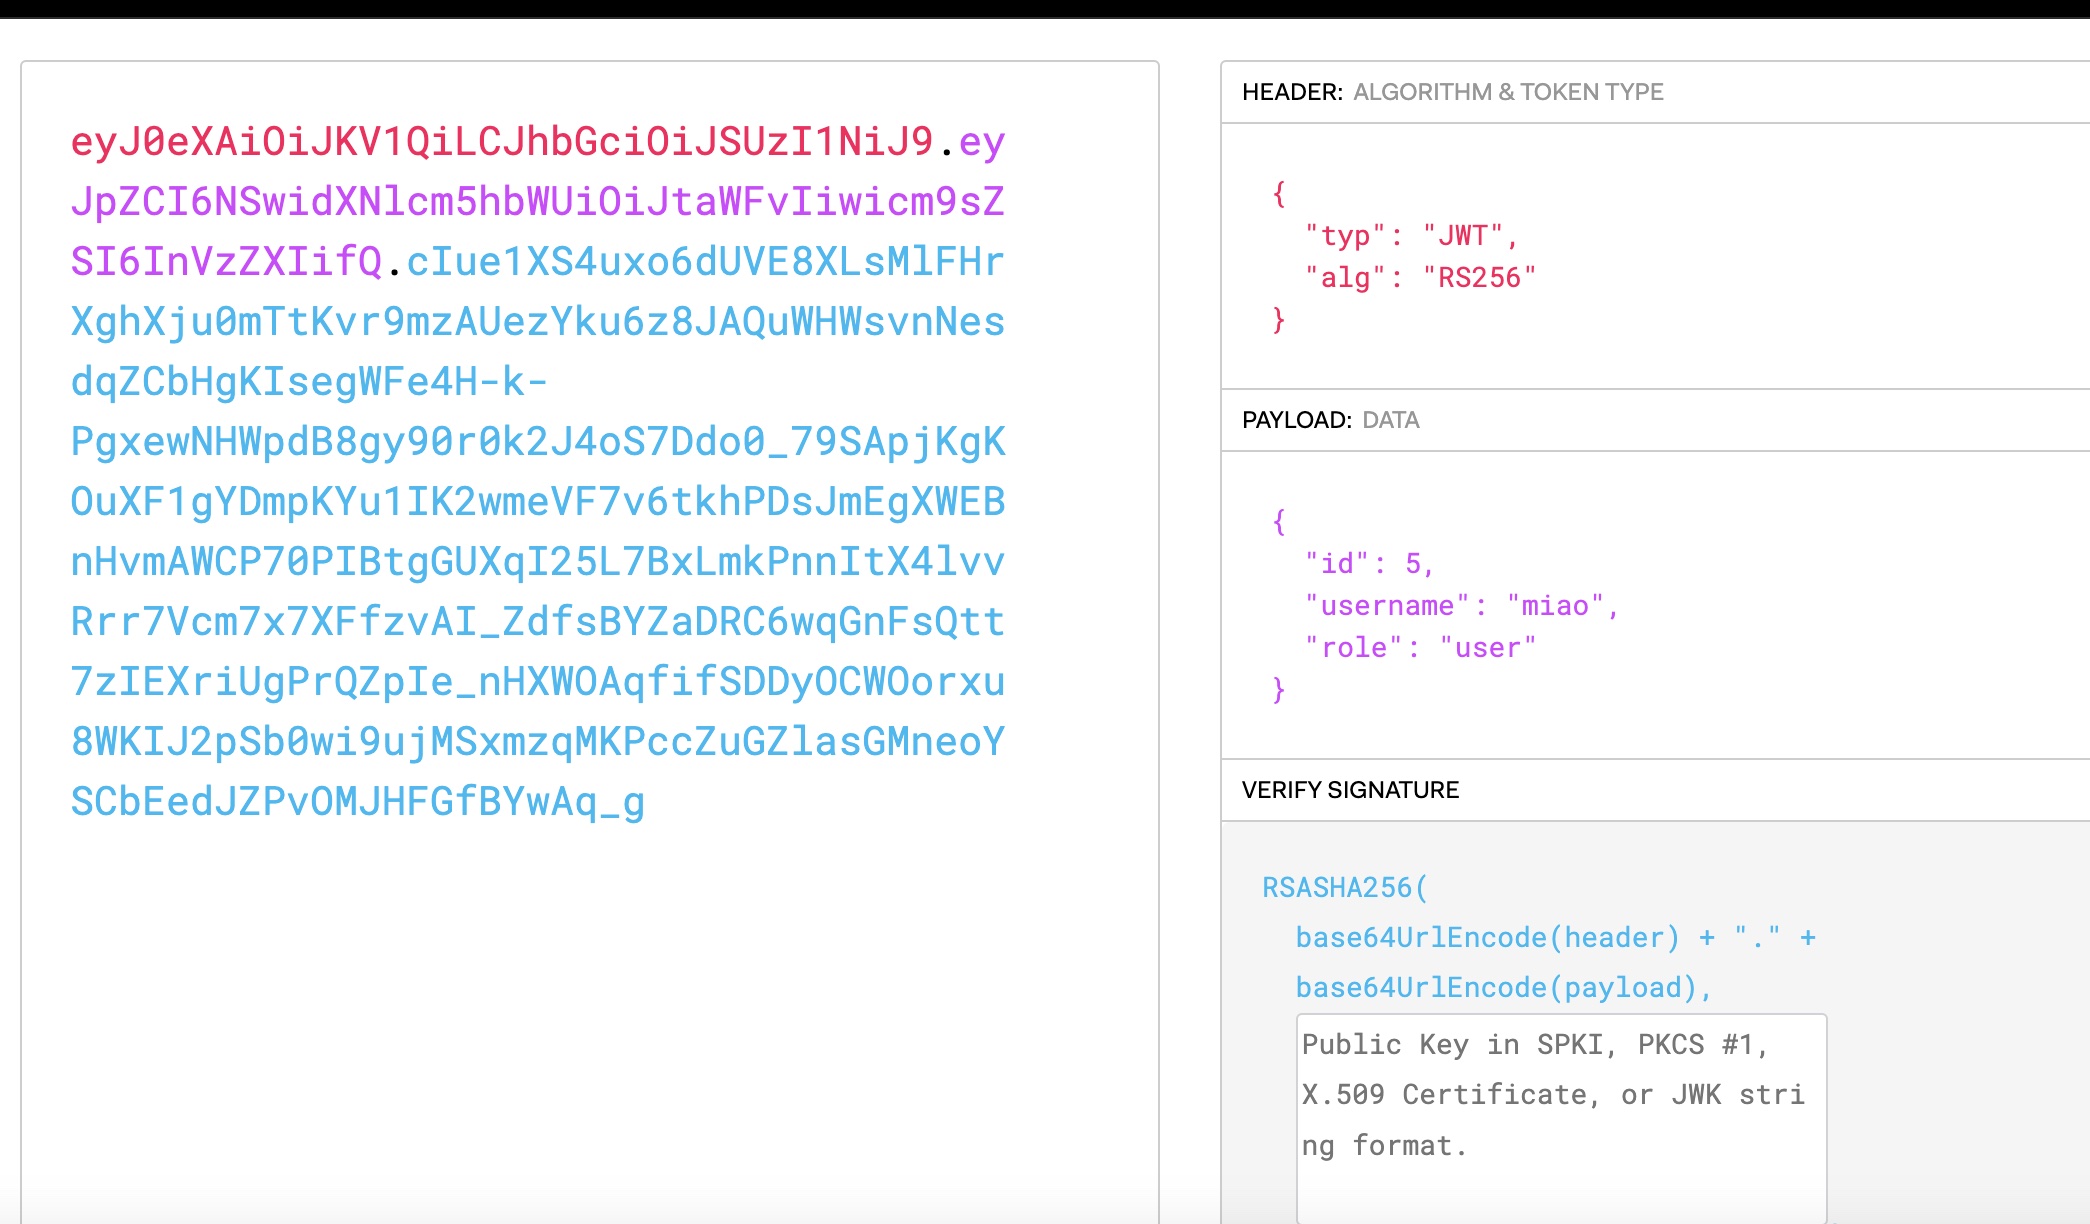Click the VERIFY SIGNATURE section label

pos(1350,790)
